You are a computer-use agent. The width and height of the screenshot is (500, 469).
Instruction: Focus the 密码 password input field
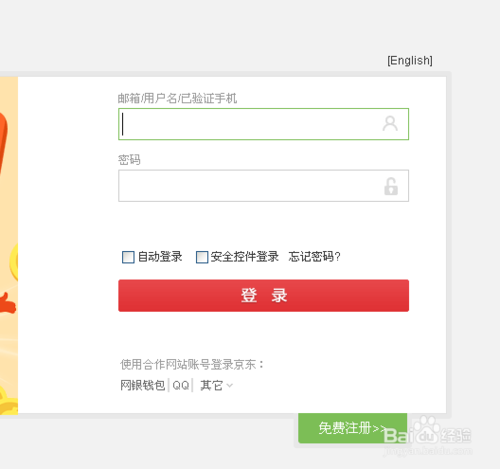[263, 186]
